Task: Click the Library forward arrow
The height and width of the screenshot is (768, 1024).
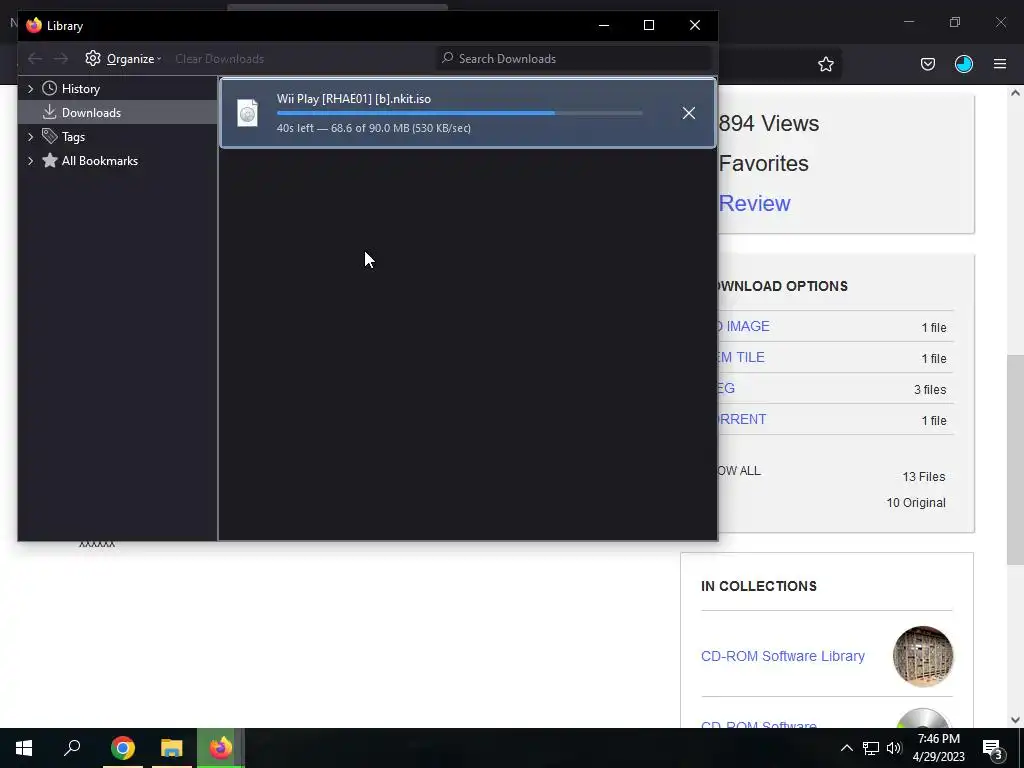Action: (x=61, y=59)
